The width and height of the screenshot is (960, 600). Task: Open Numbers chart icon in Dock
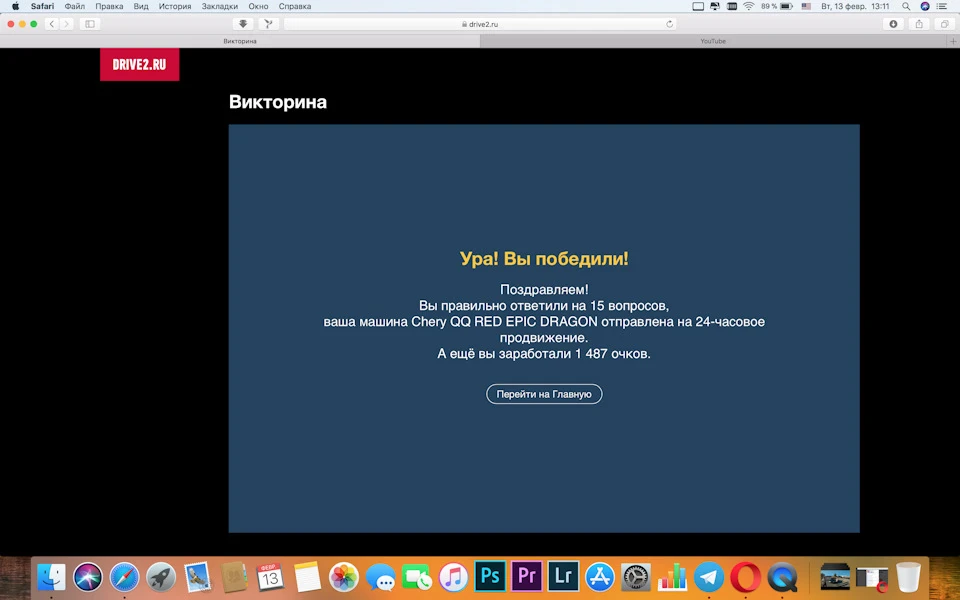tap(672, 577)
